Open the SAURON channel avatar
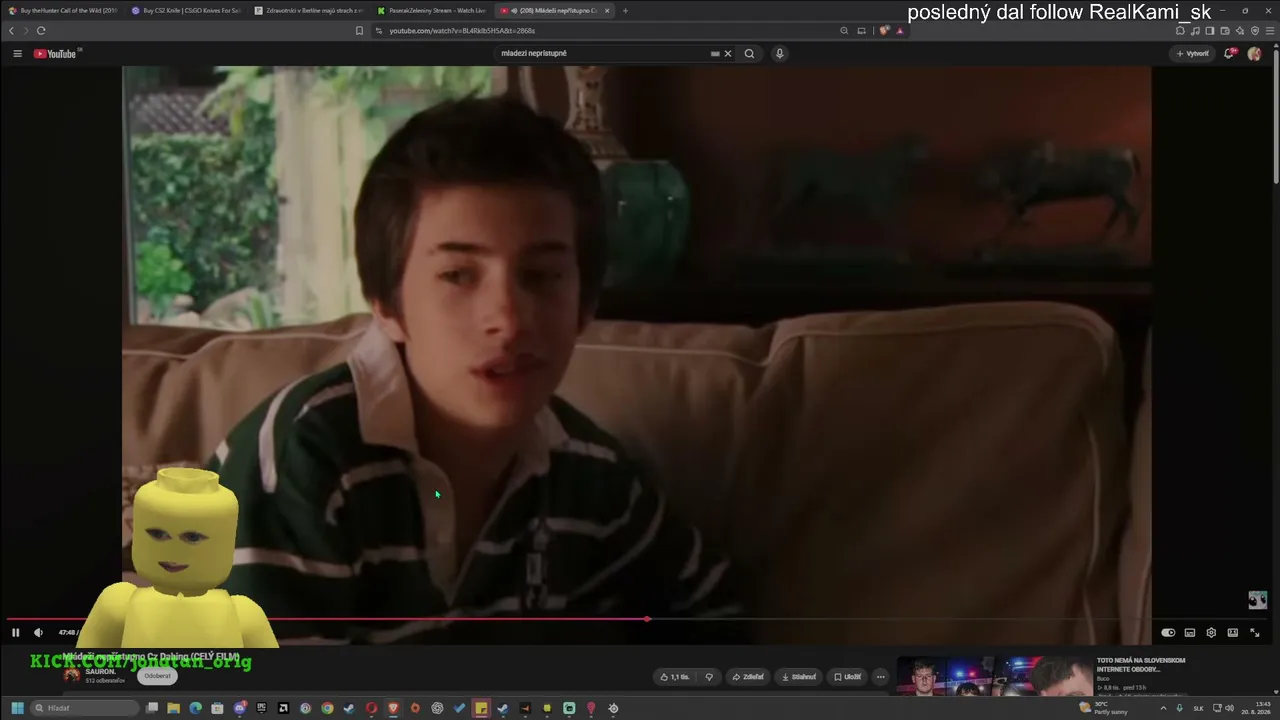Image resolution: width=1280 pixels, height=720 pixels. coord(71,675)
